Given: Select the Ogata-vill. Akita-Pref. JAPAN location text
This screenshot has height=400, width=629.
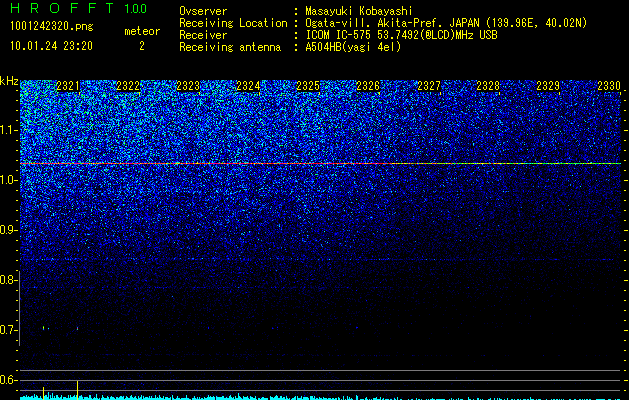Looking at the screenshot, I should (446, 23).
